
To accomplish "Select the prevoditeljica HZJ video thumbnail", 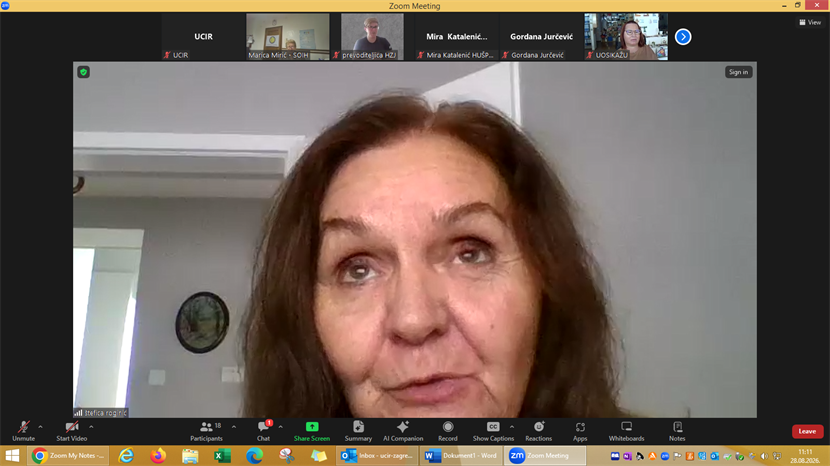I will pyautogui.click(x=372, y=37).
